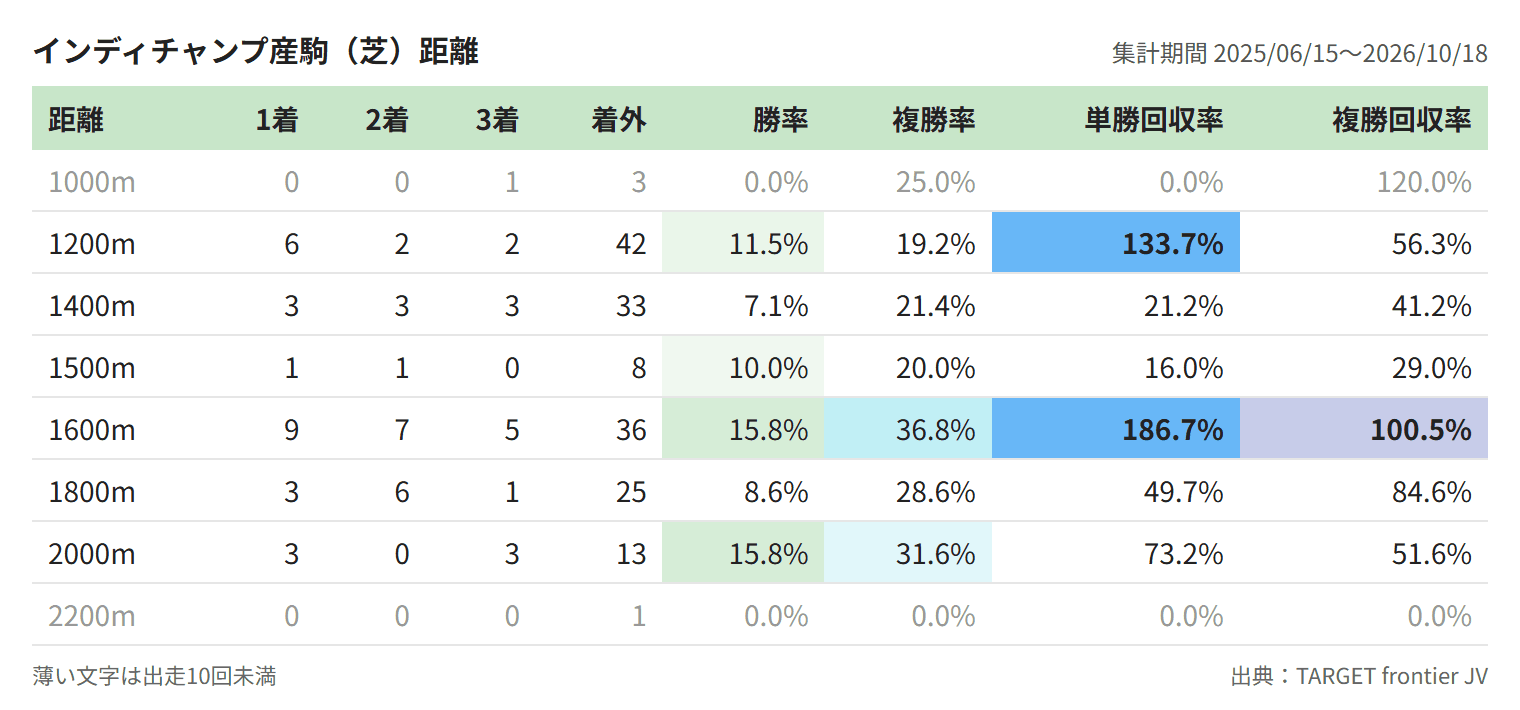Select the 1600m distance row label
The width and height of the screenshot is (1520, 710).
tap(92, 430)
